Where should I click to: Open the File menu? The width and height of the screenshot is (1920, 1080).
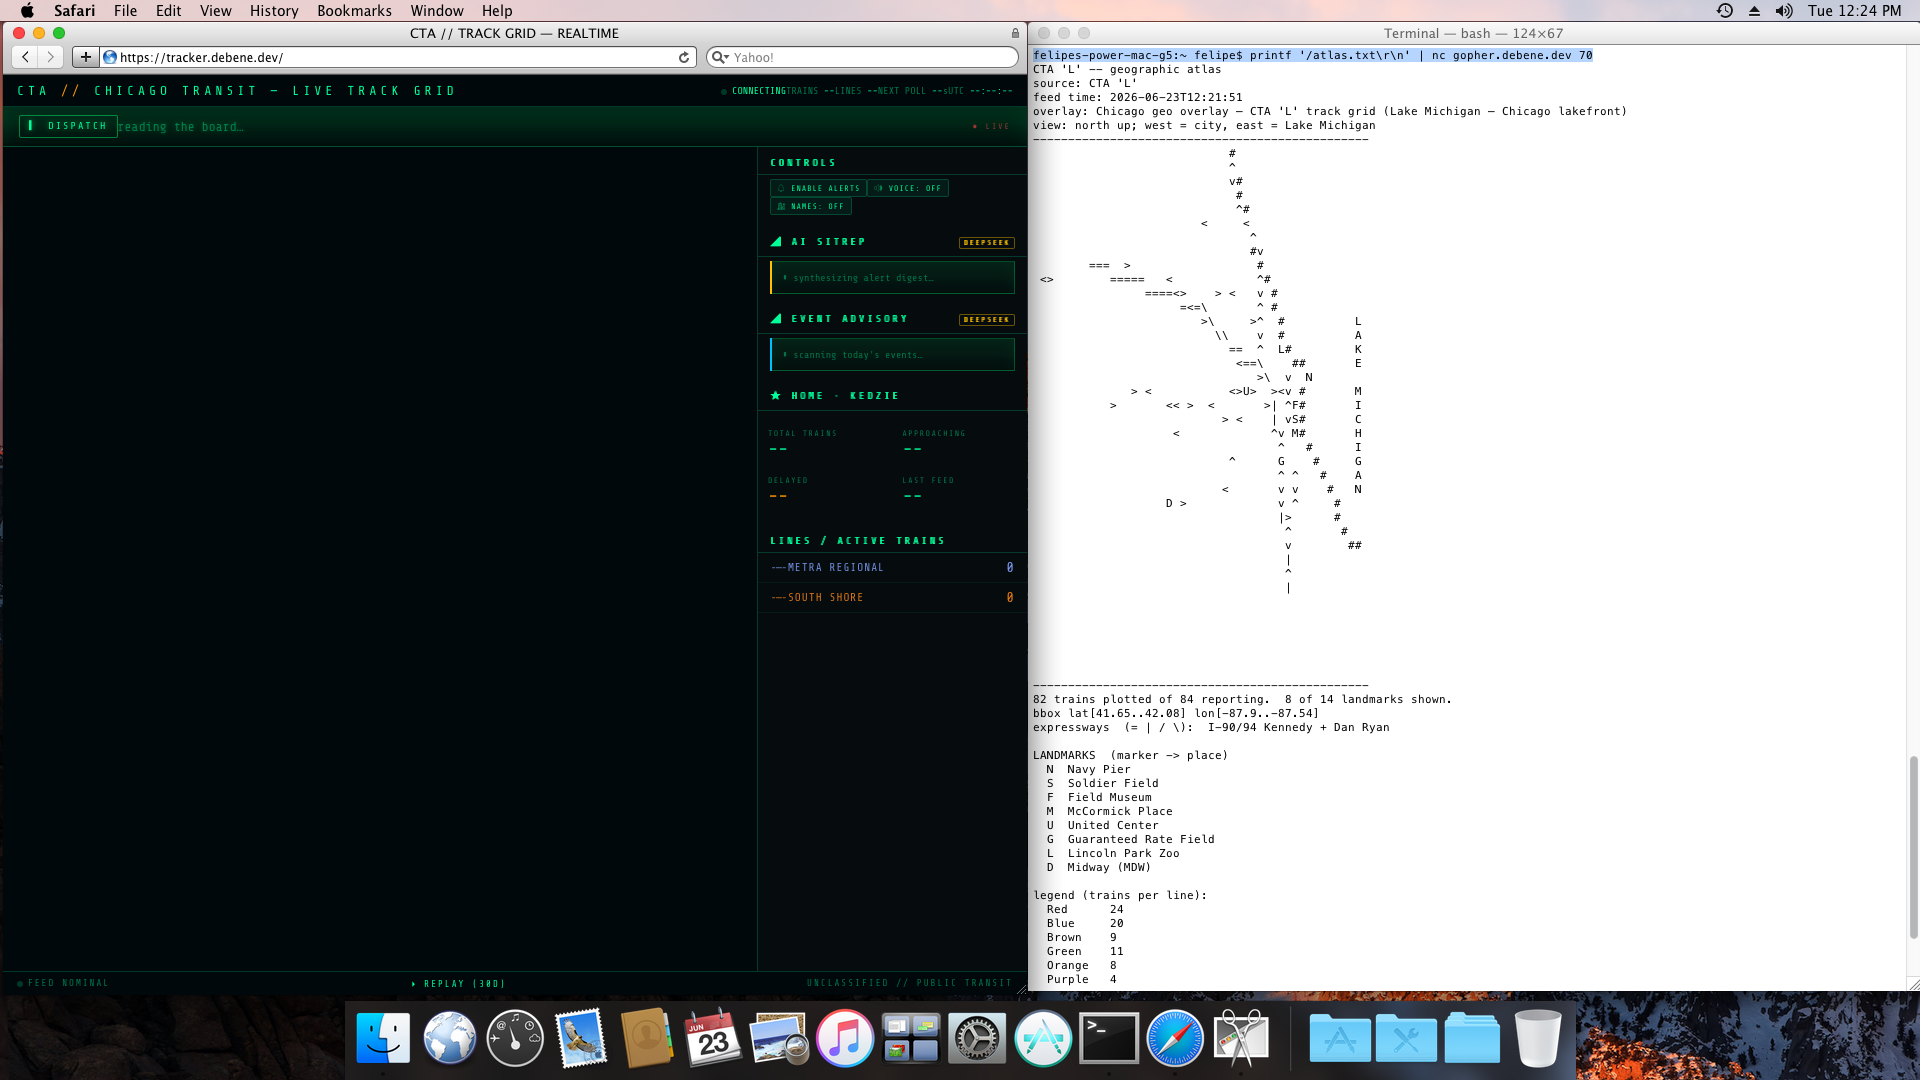click(126, 11)
